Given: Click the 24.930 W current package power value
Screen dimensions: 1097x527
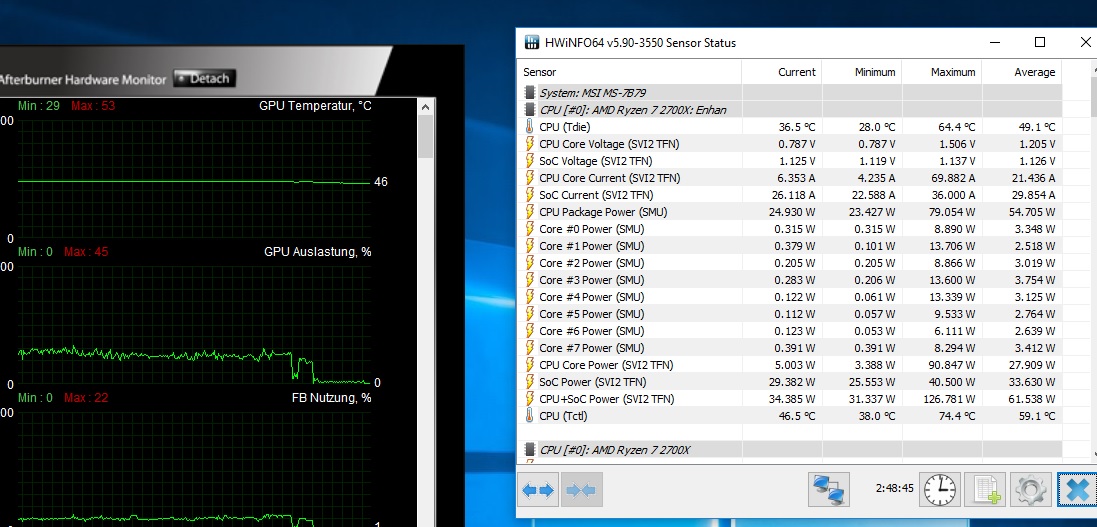Looking at the screenshot, I should coord(793,212).
